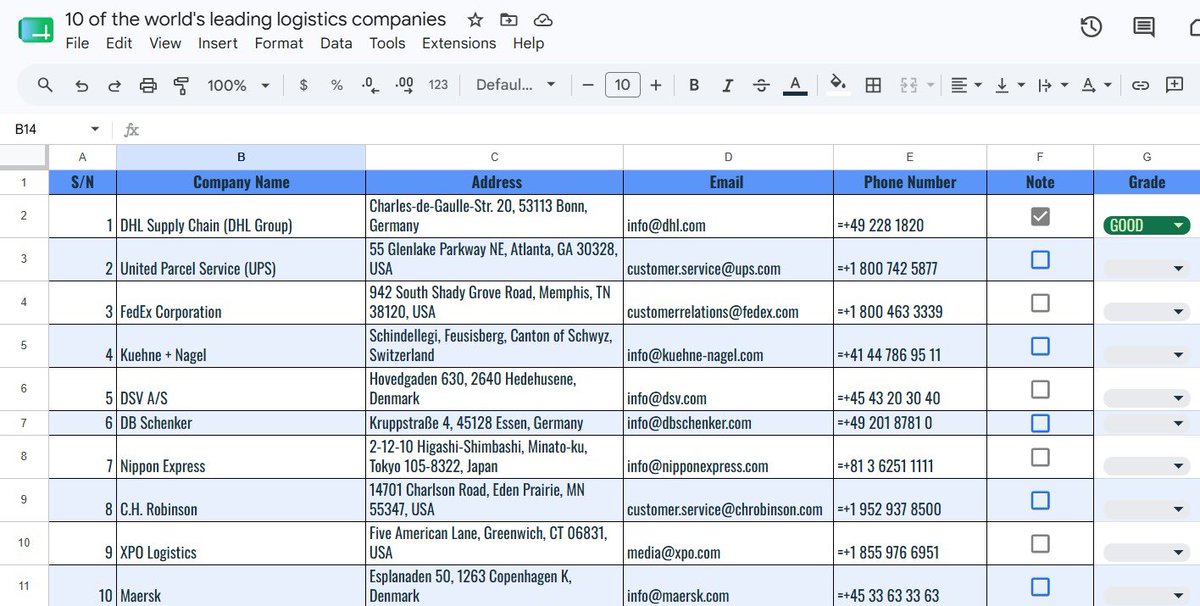Click the formula bar input
This screenshot has width=1200, height=606.
[670, 129]
